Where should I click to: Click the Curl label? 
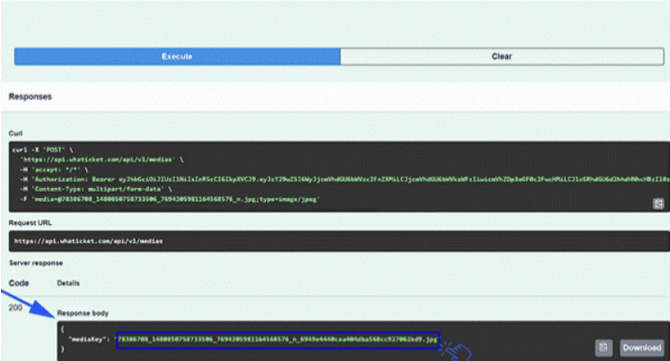pyautogui.click(x=15, y=133)
